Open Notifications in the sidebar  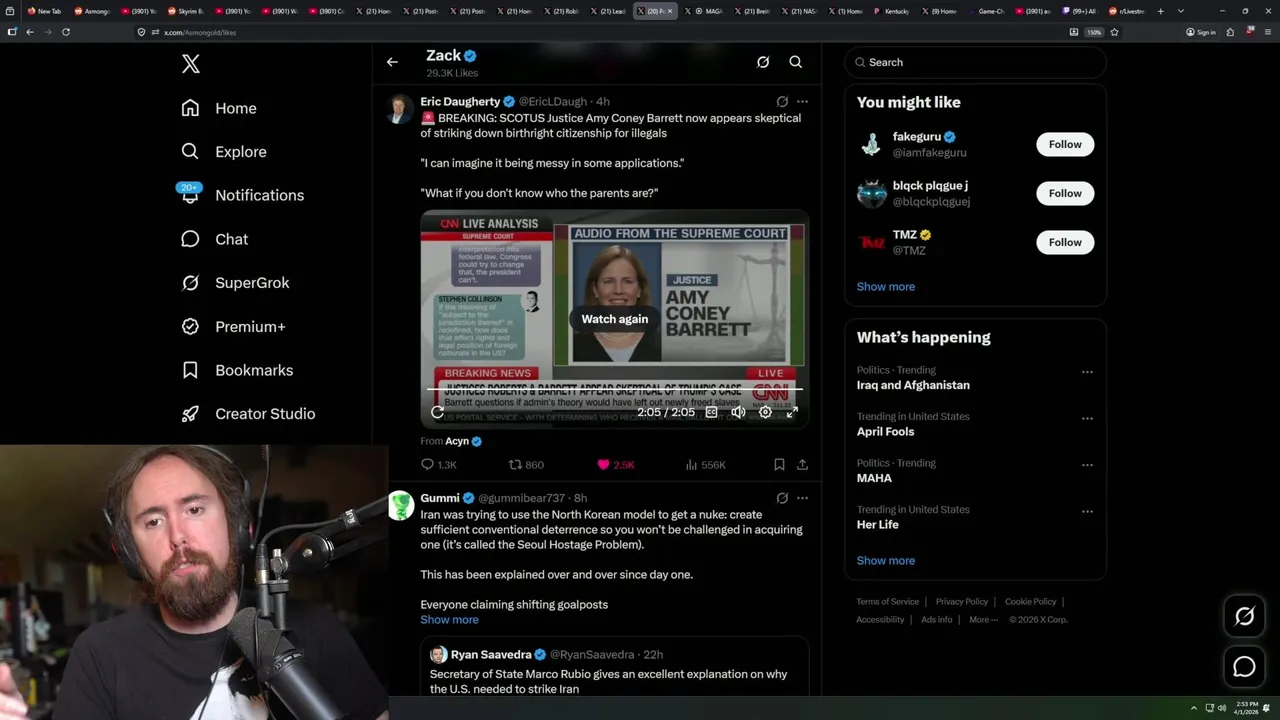pos(242,195)
